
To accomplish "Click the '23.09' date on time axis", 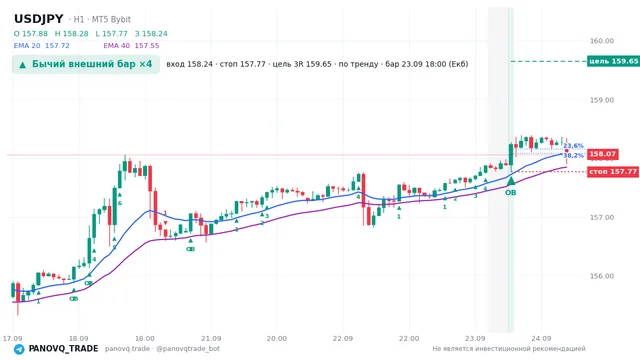I will point(475,338).
